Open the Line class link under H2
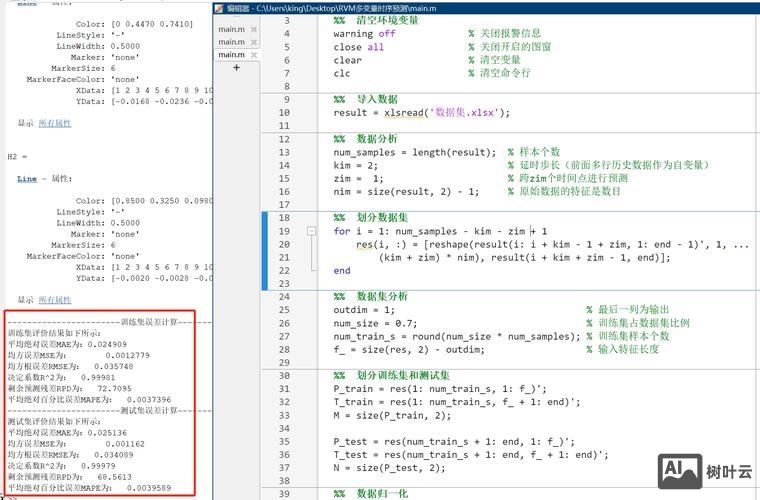 click(x=28, y=177)
